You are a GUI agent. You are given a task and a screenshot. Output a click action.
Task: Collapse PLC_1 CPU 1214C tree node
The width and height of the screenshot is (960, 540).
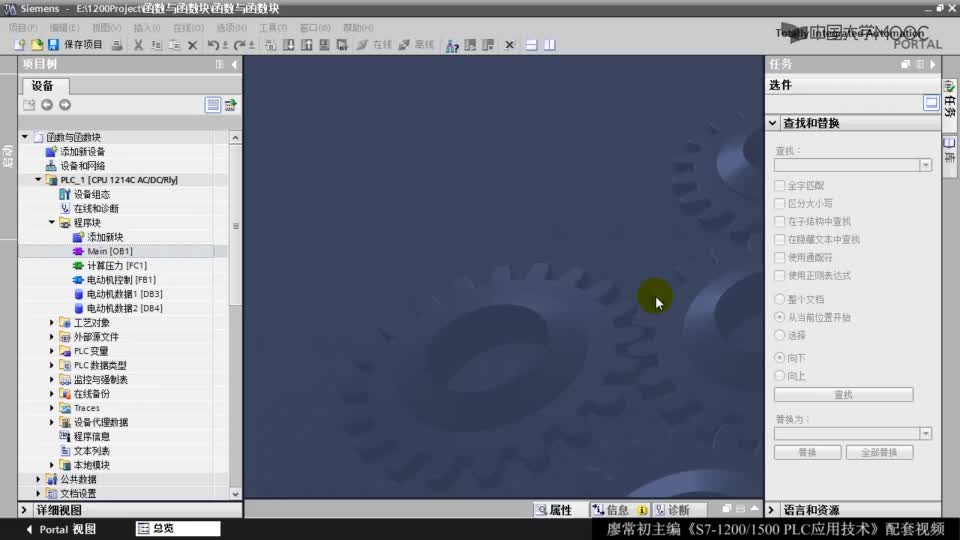point(38,180)
